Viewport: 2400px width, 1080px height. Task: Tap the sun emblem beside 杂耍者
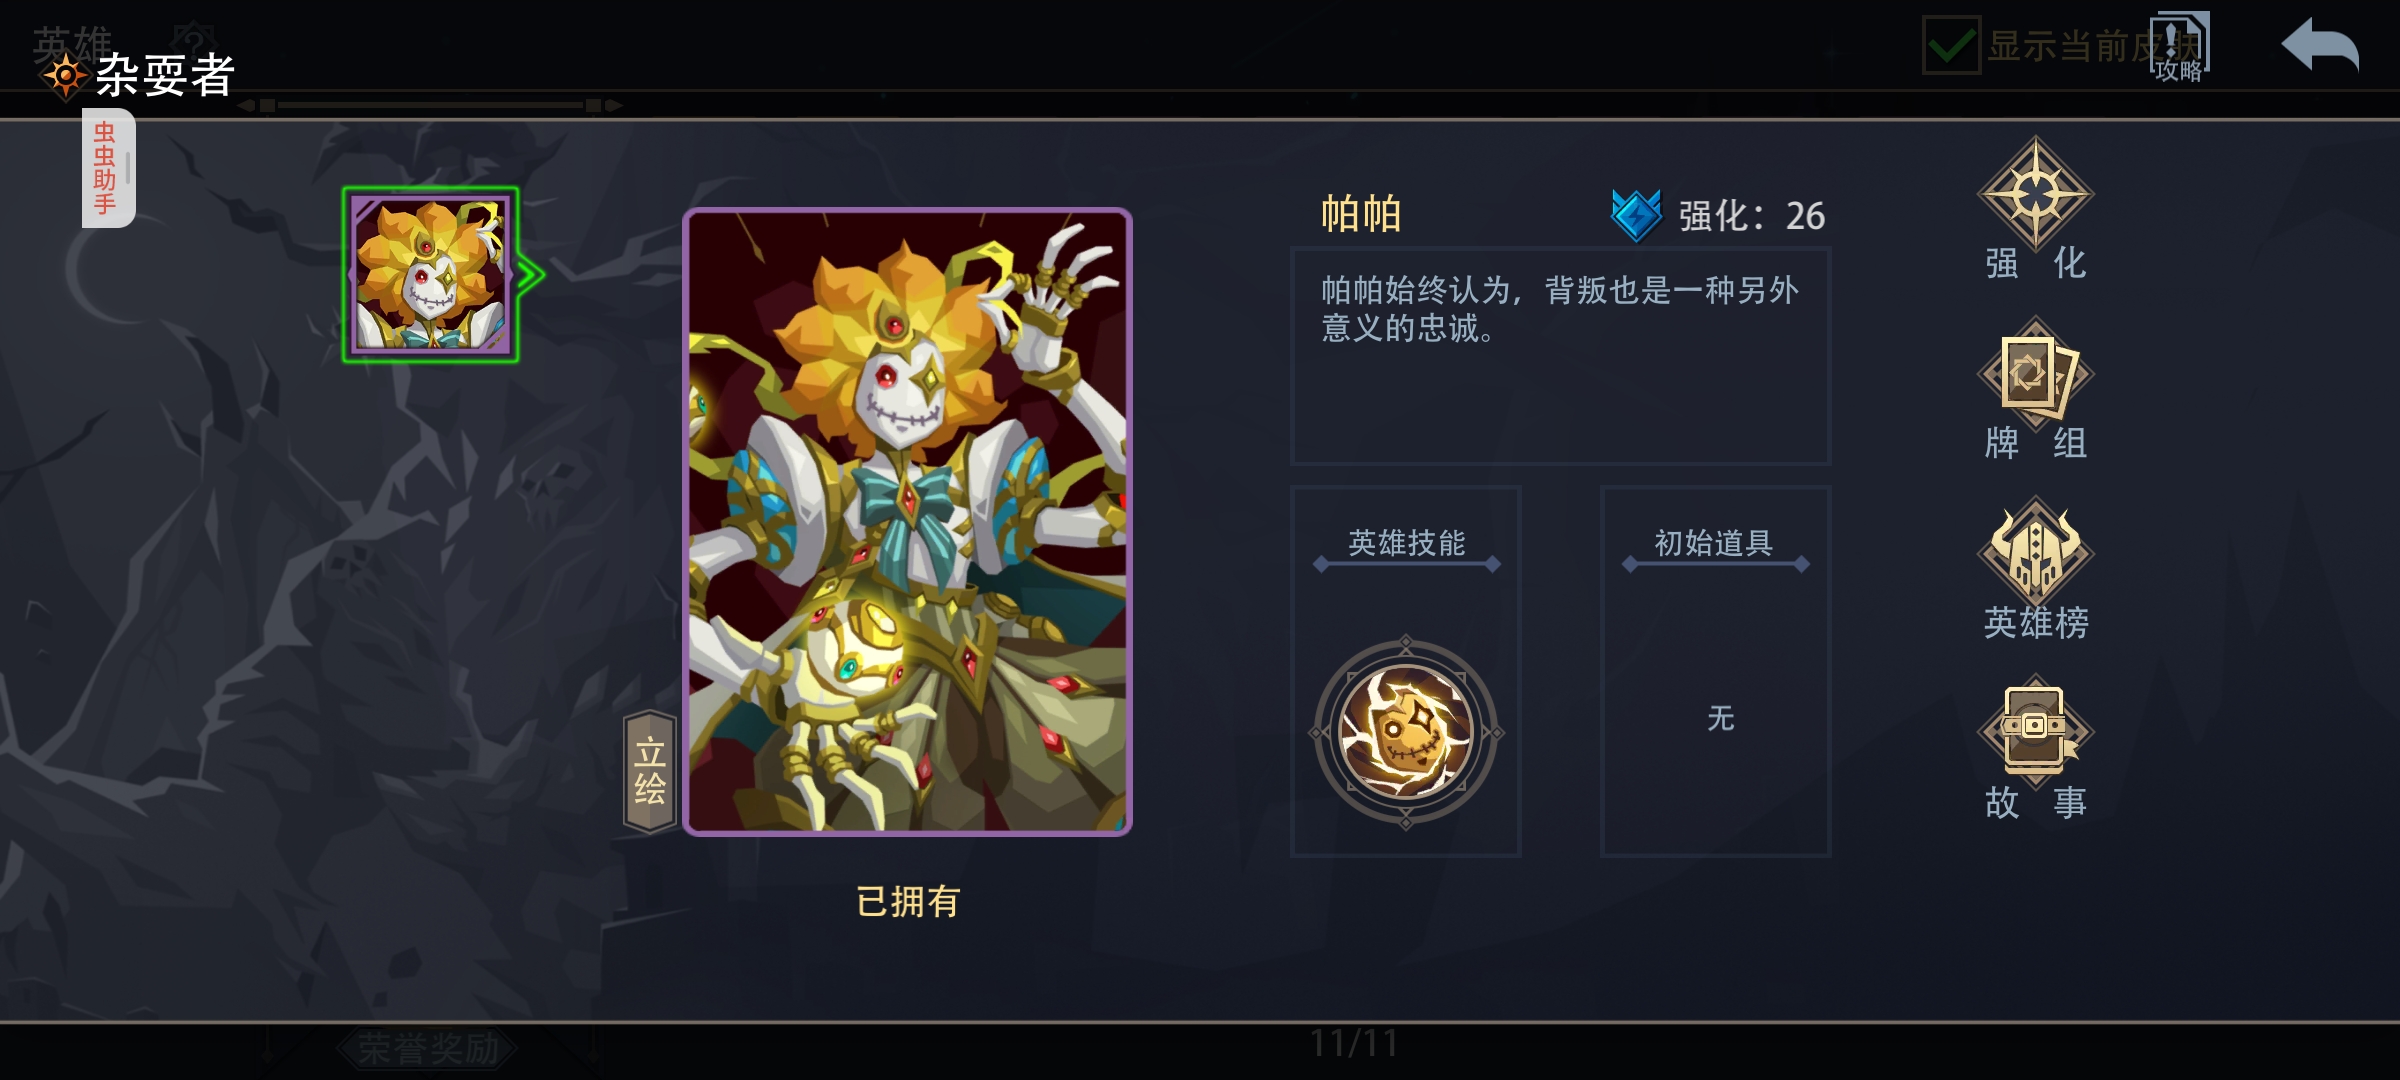pyautogui.click(x=66, y=76)
